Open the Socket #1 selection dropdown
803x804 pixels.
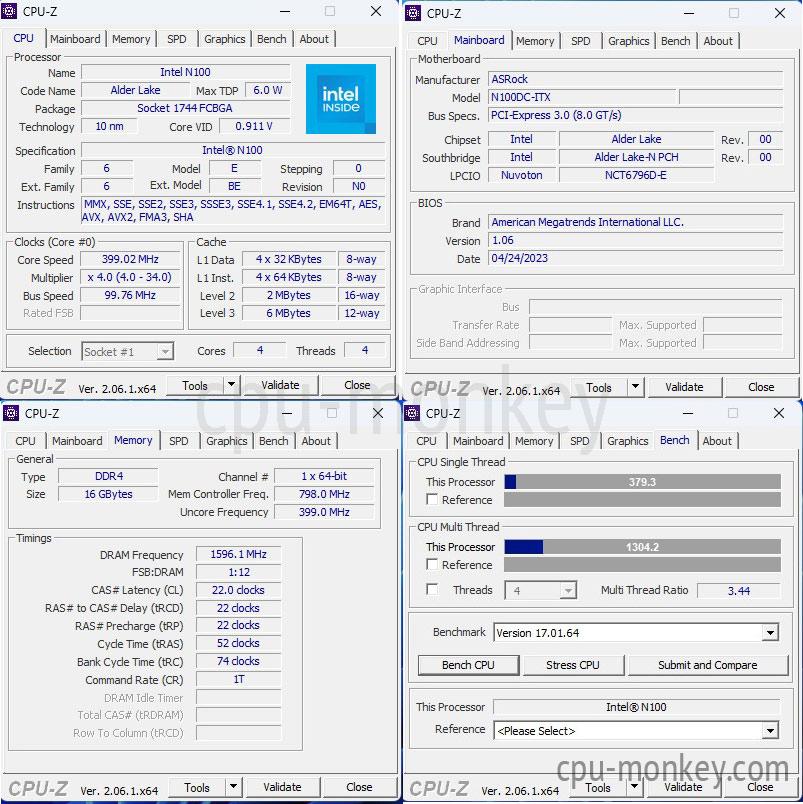165,352
